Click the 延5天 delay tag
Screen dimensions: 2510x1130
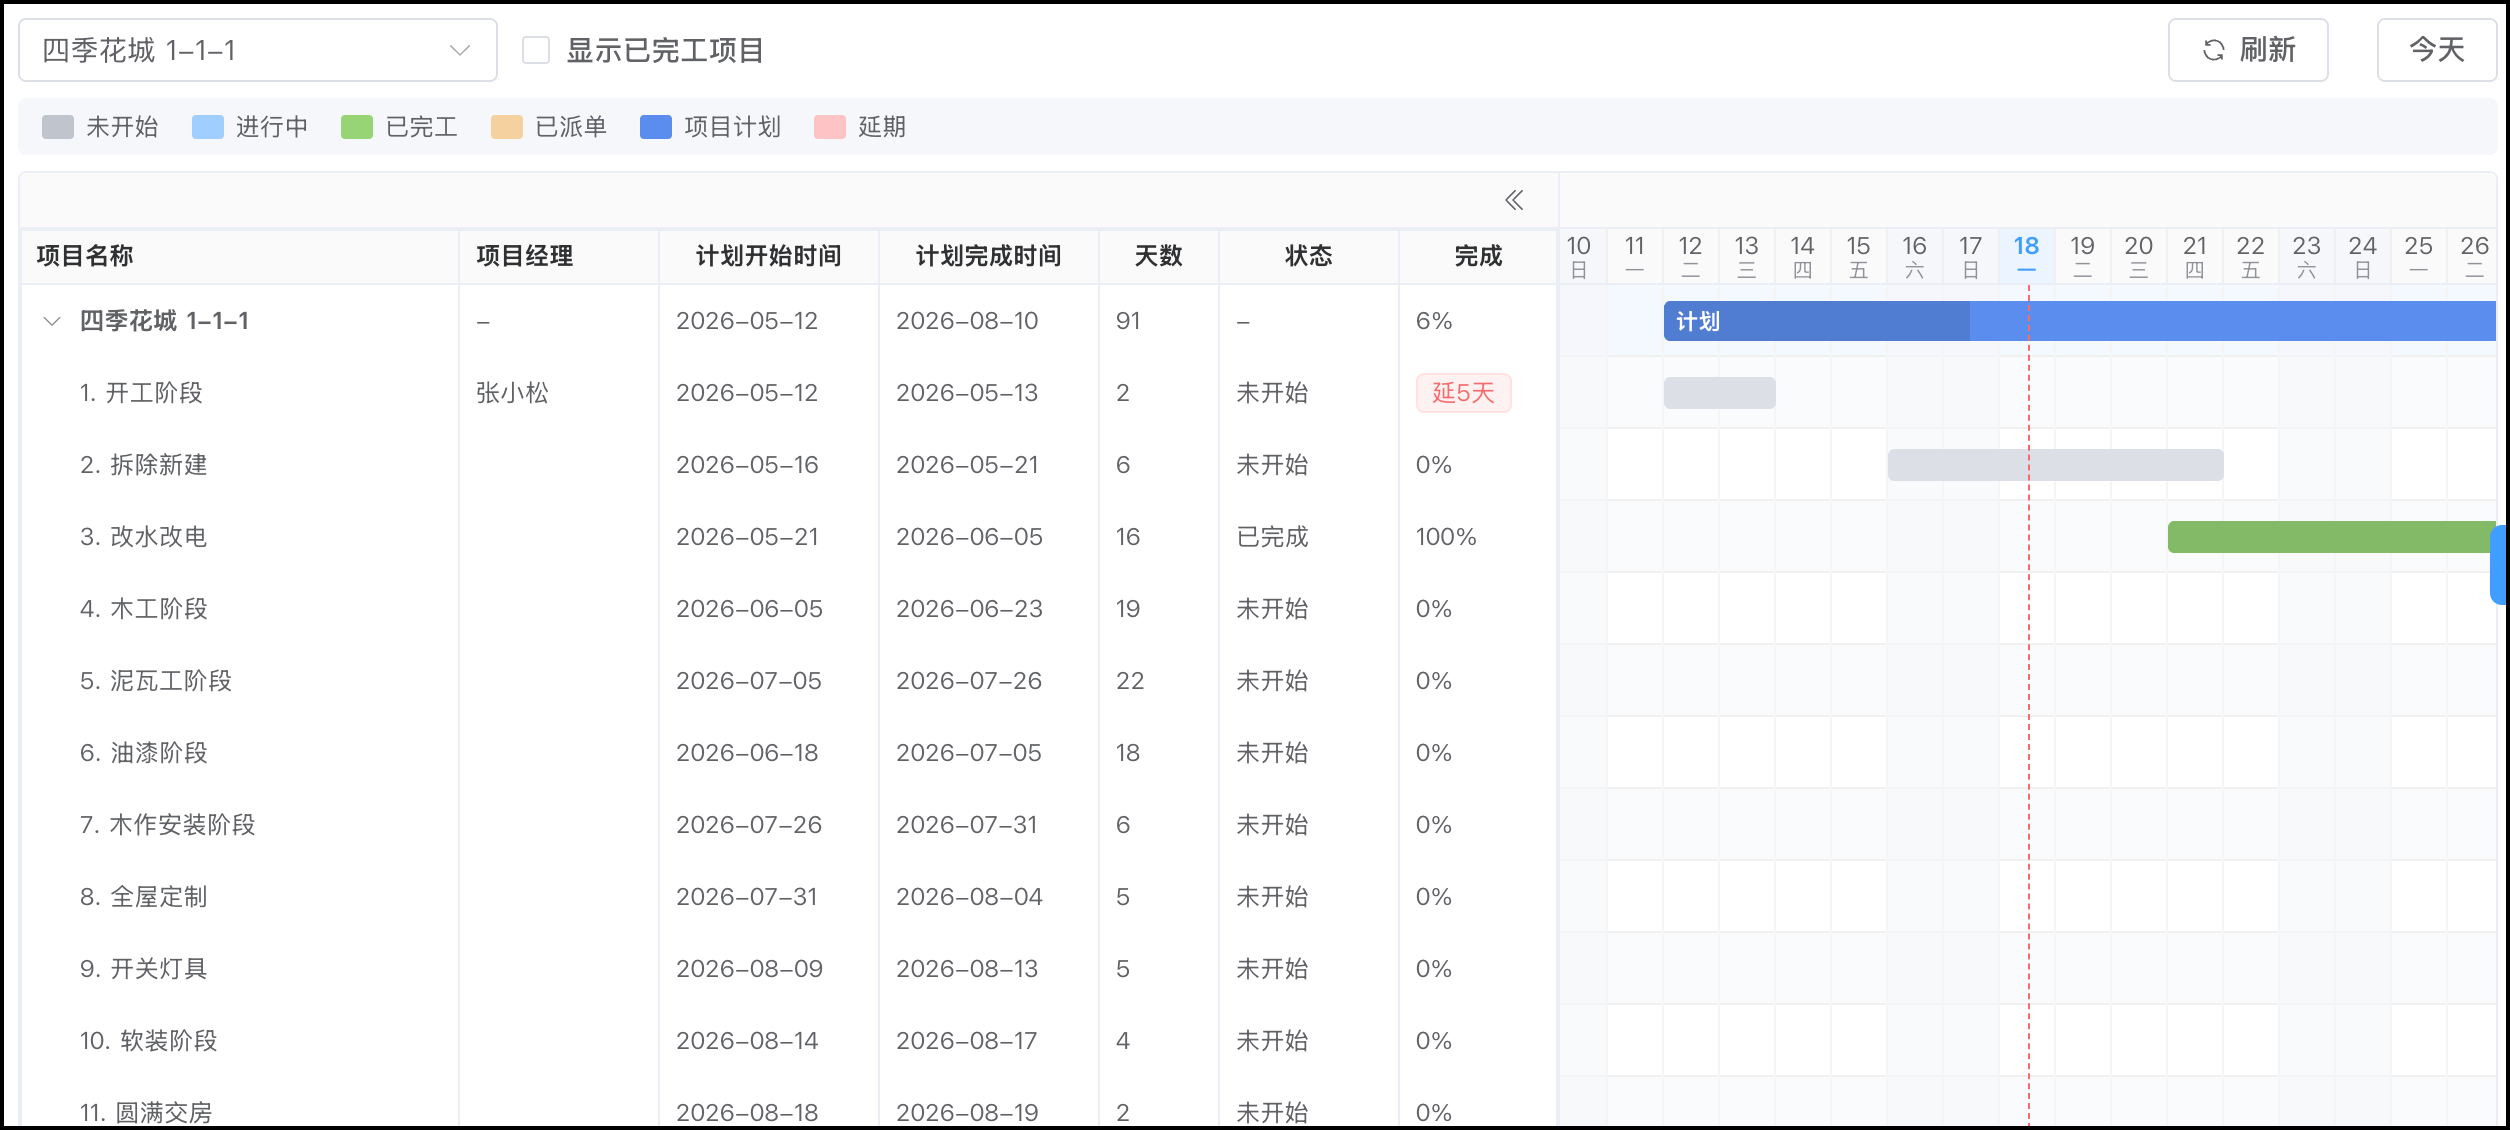click(1463, 393)
